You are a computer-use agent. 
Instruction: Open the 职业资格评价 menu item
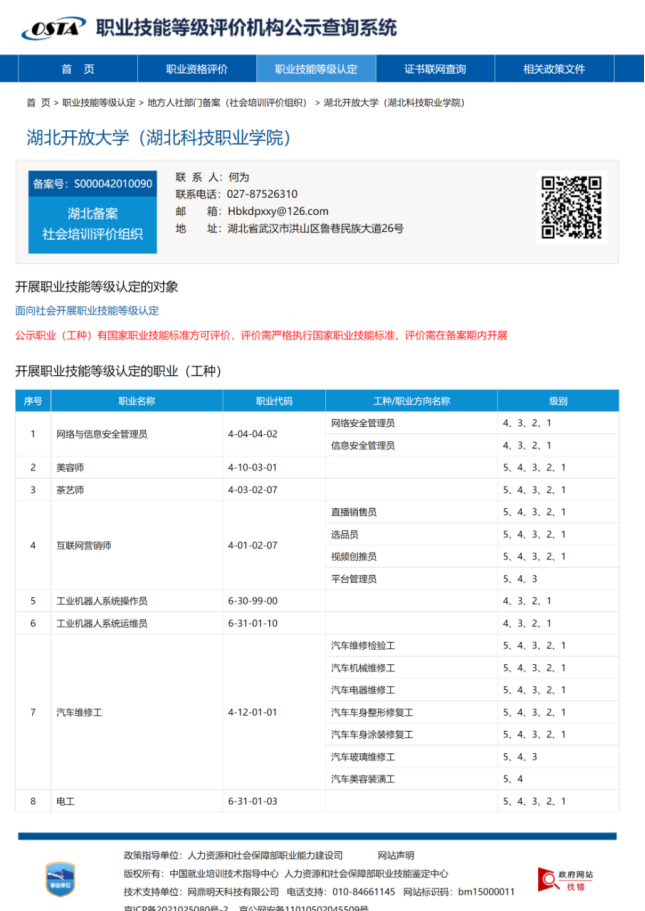(x=197, y=69)
